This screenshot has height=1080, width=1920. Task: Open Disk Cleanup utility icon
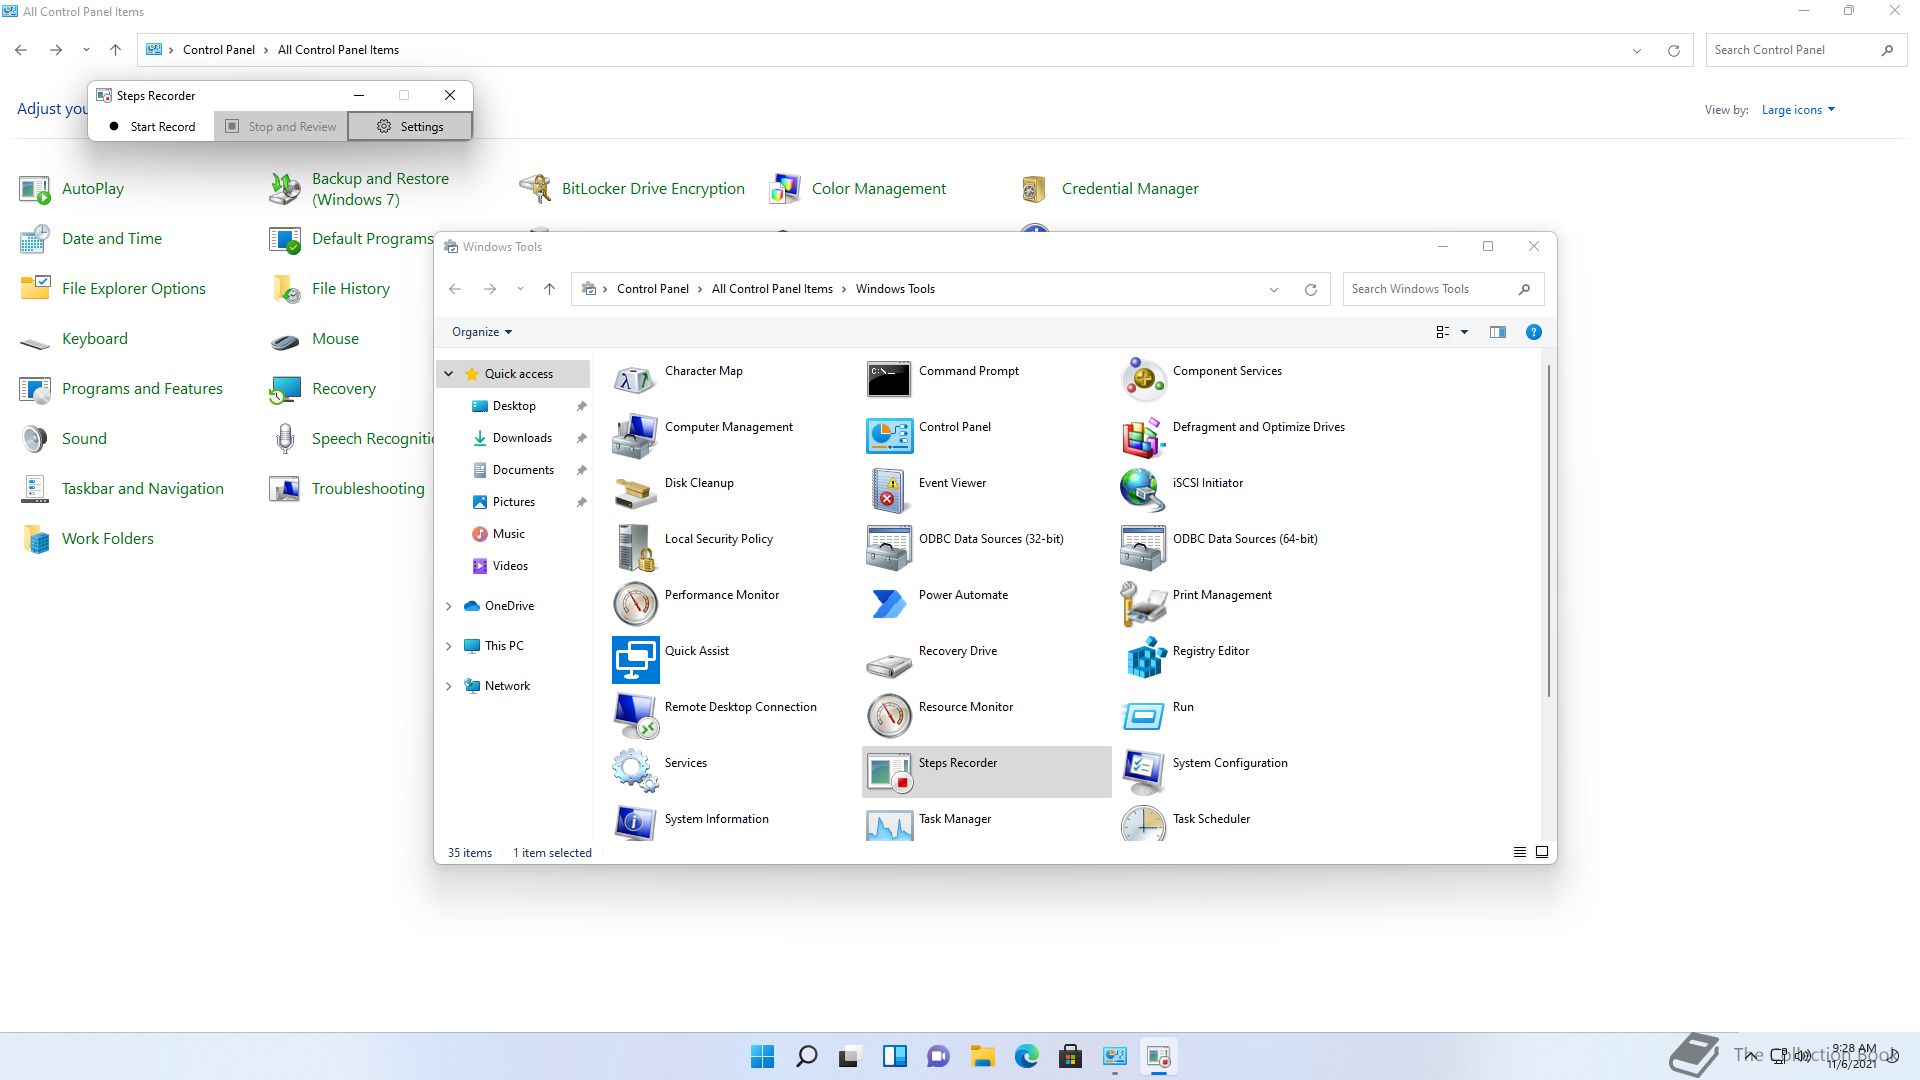pyautogui.click(x=635, y=491)
